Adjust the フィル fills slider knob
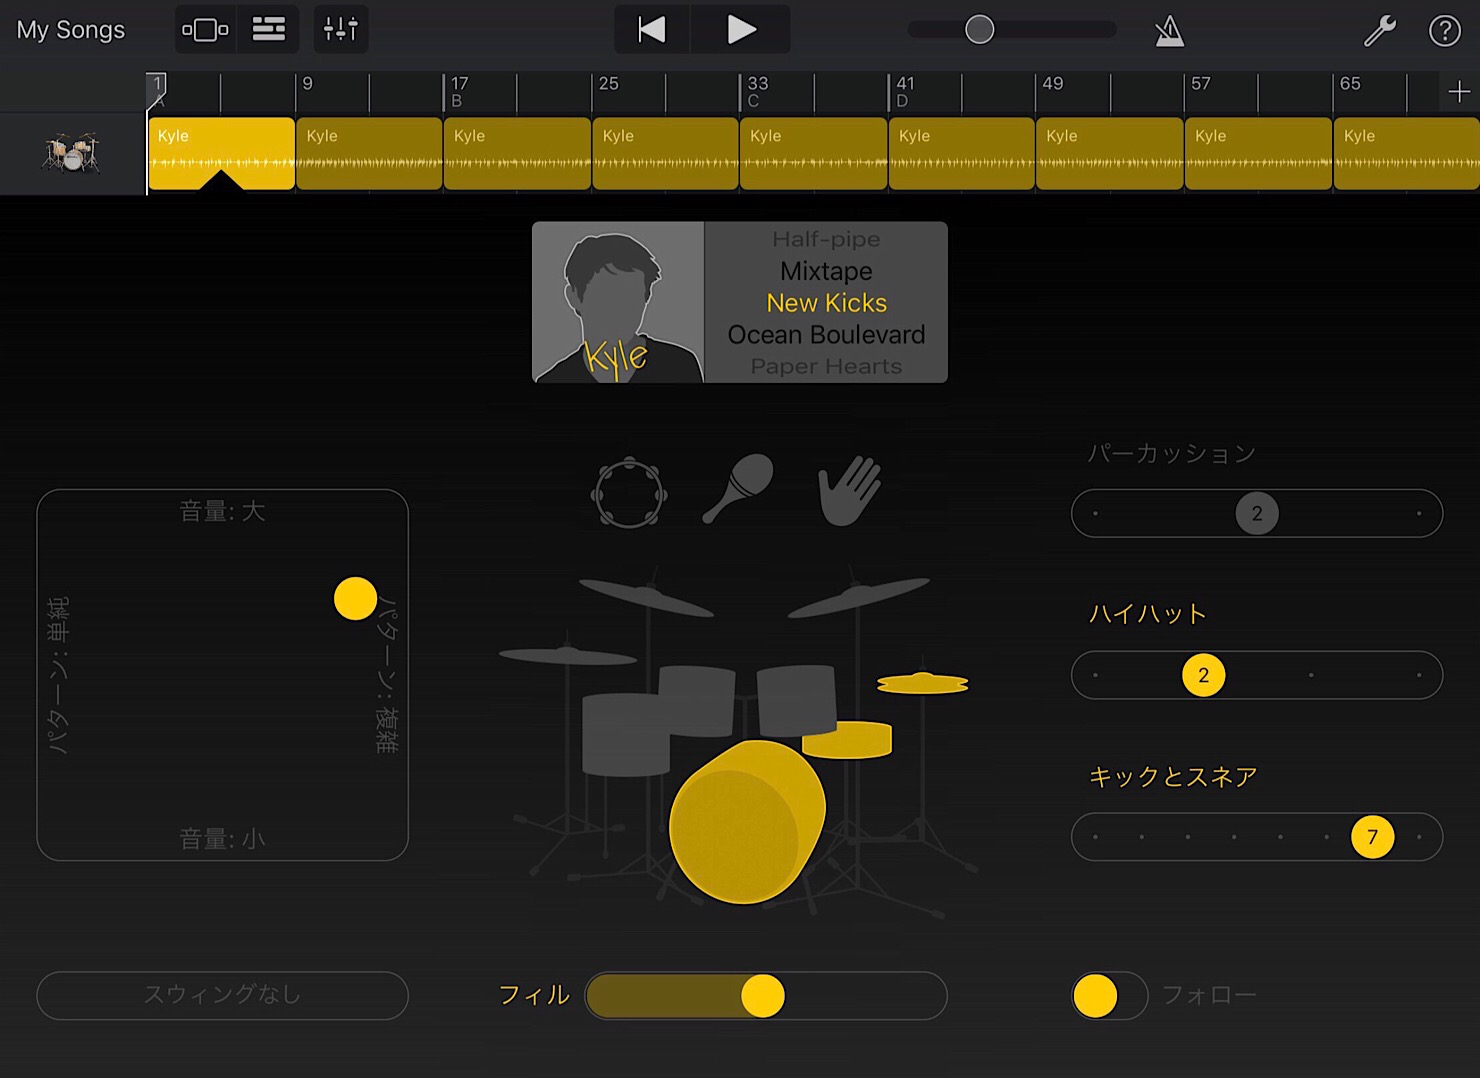Screen dimensions: 1480x1078 [763, 996]
